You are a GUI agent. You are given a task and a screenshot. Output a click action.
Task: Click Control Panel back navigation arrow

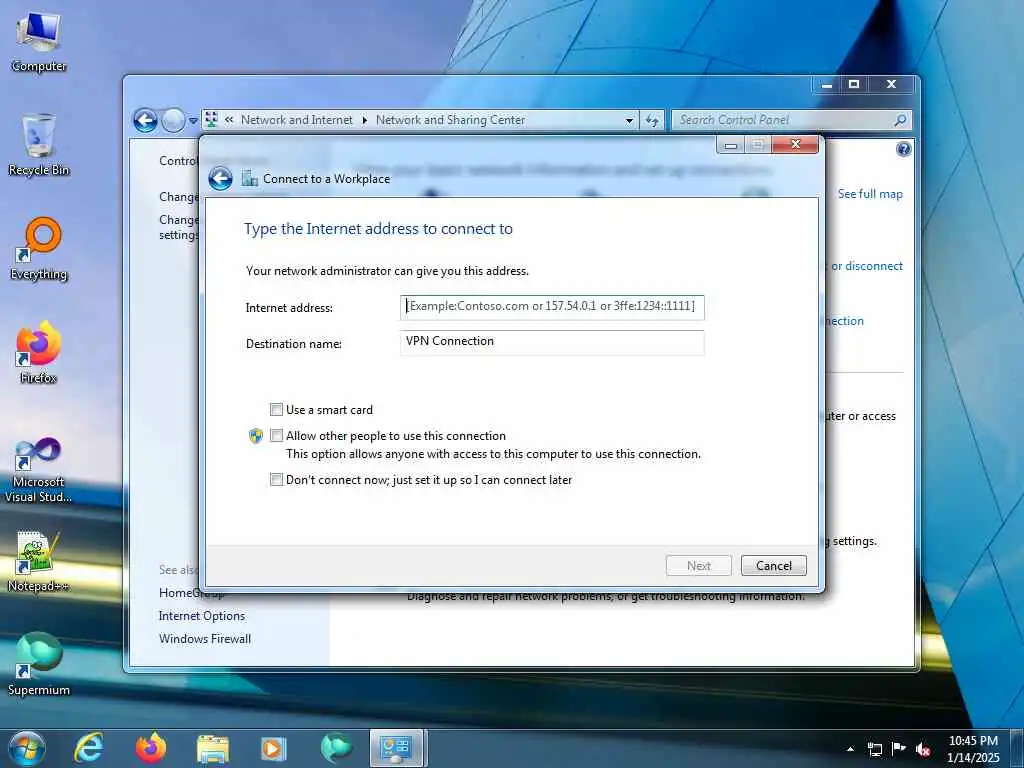click(x=145, y=120)
